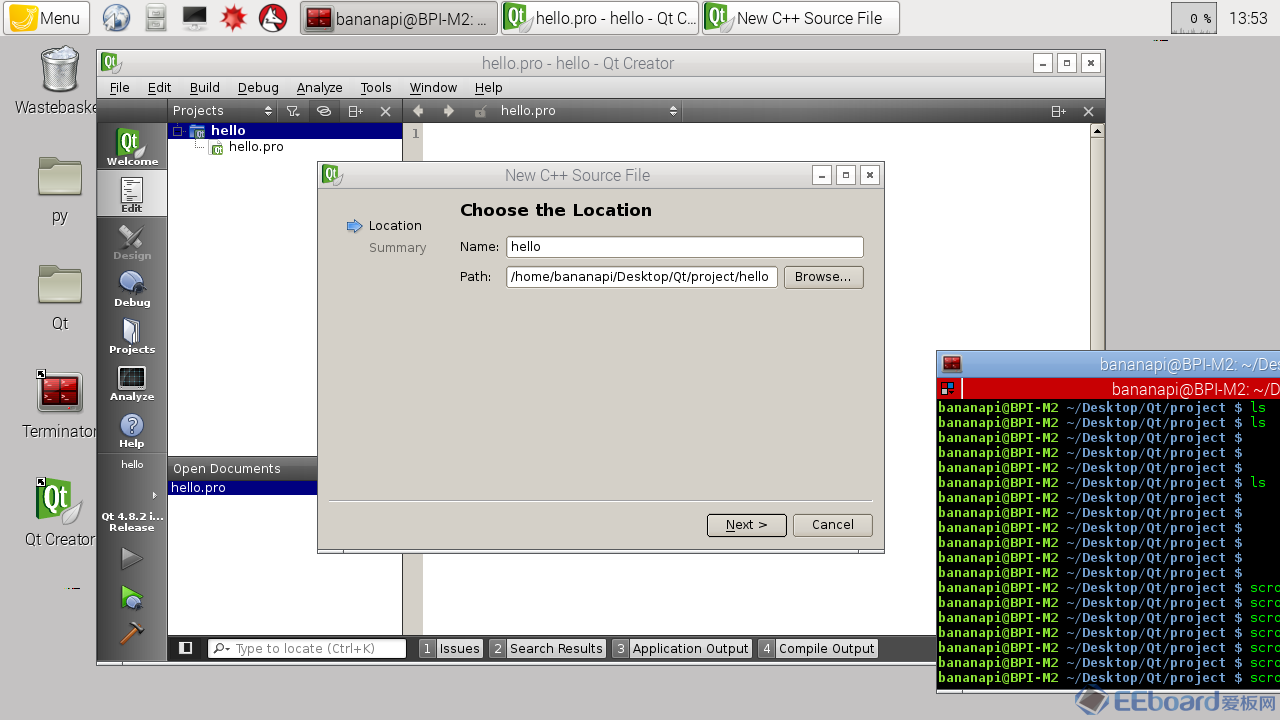Toggle synchronize with editor link icon
Screen dimensions: 1280x720
[323, 111]
